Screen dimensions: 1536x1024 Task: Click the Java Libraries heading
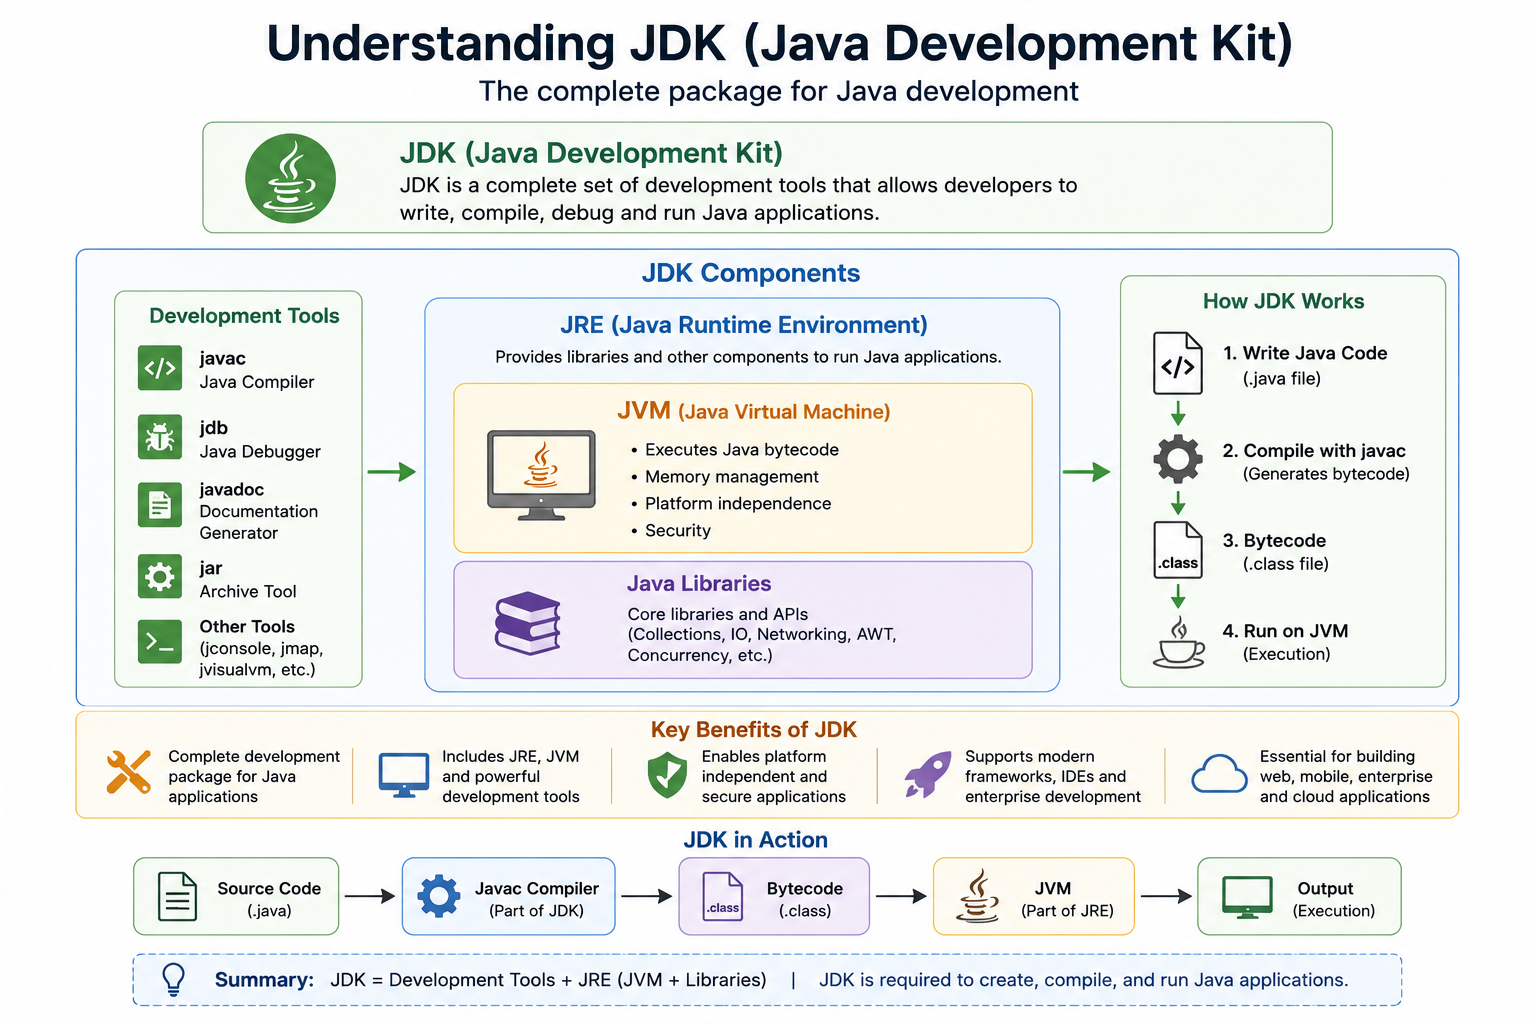[699, 584]
